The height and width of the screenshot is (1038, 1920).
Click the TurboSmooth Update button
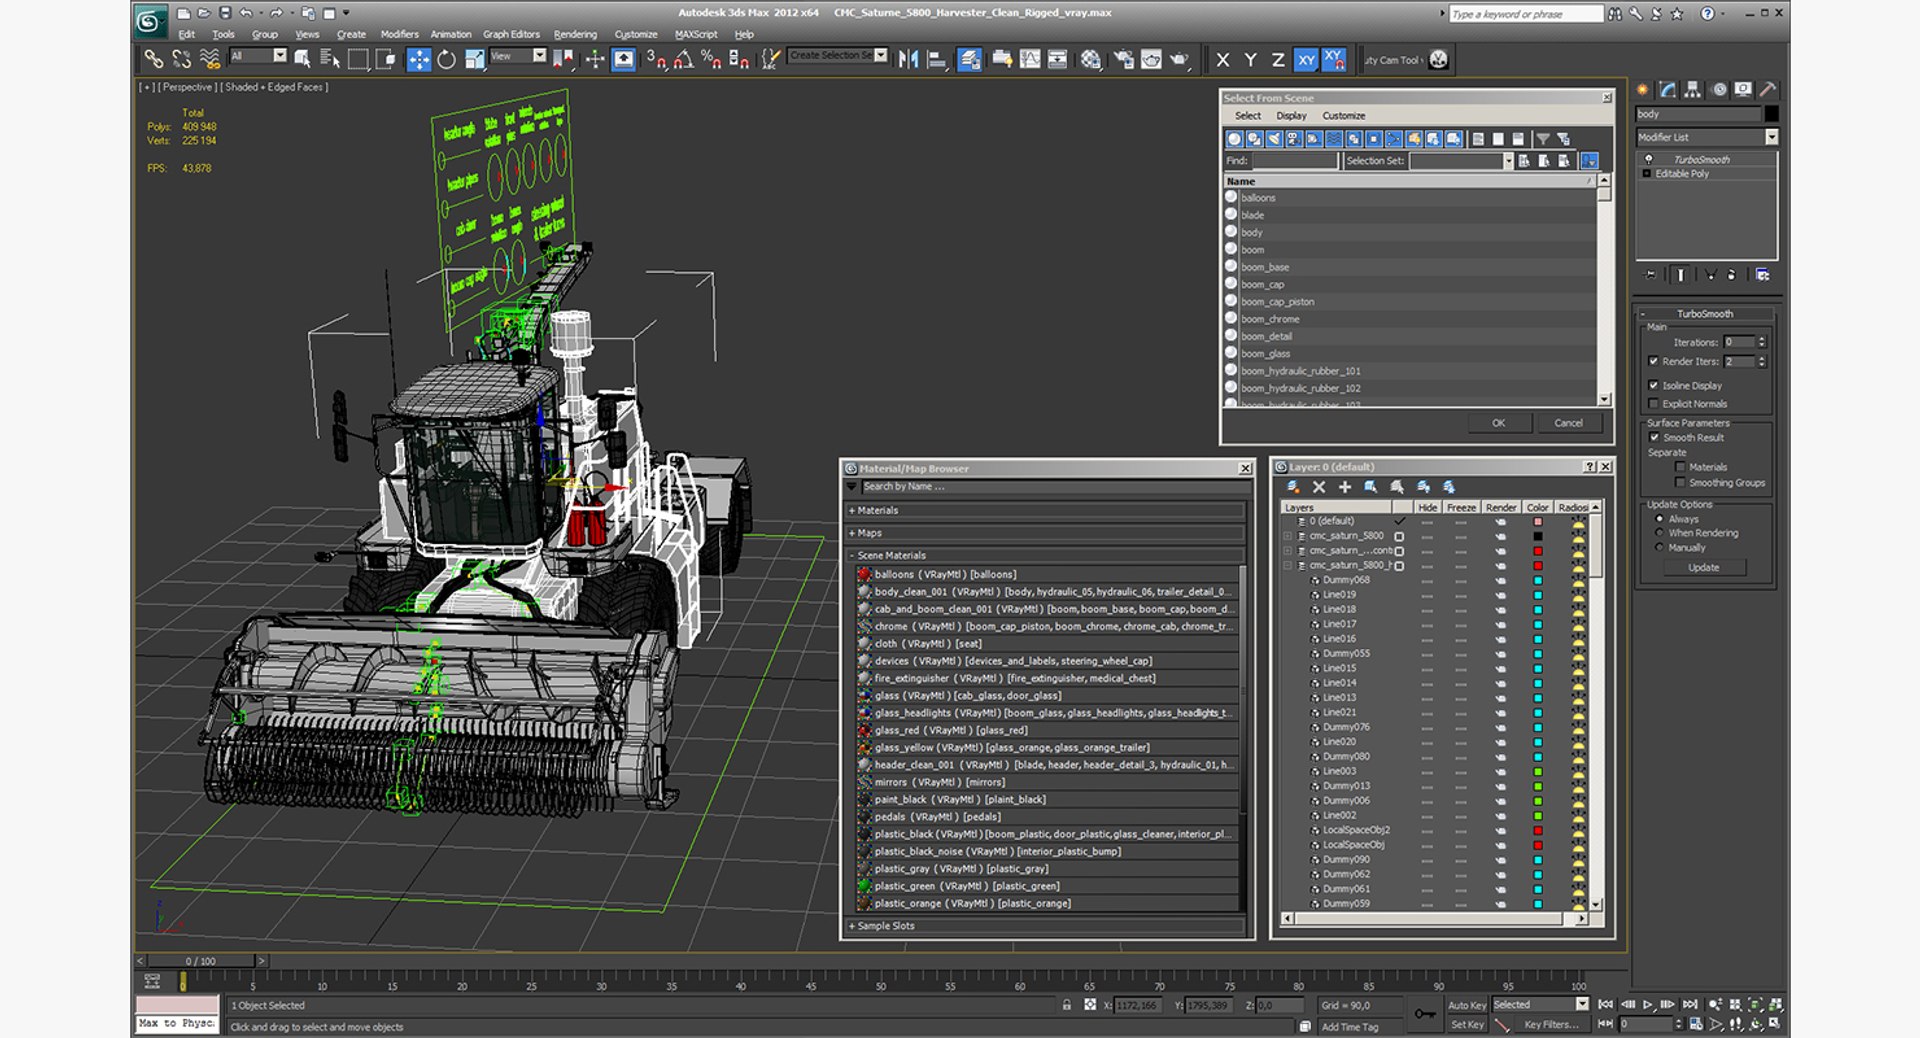coord(1704,567)
